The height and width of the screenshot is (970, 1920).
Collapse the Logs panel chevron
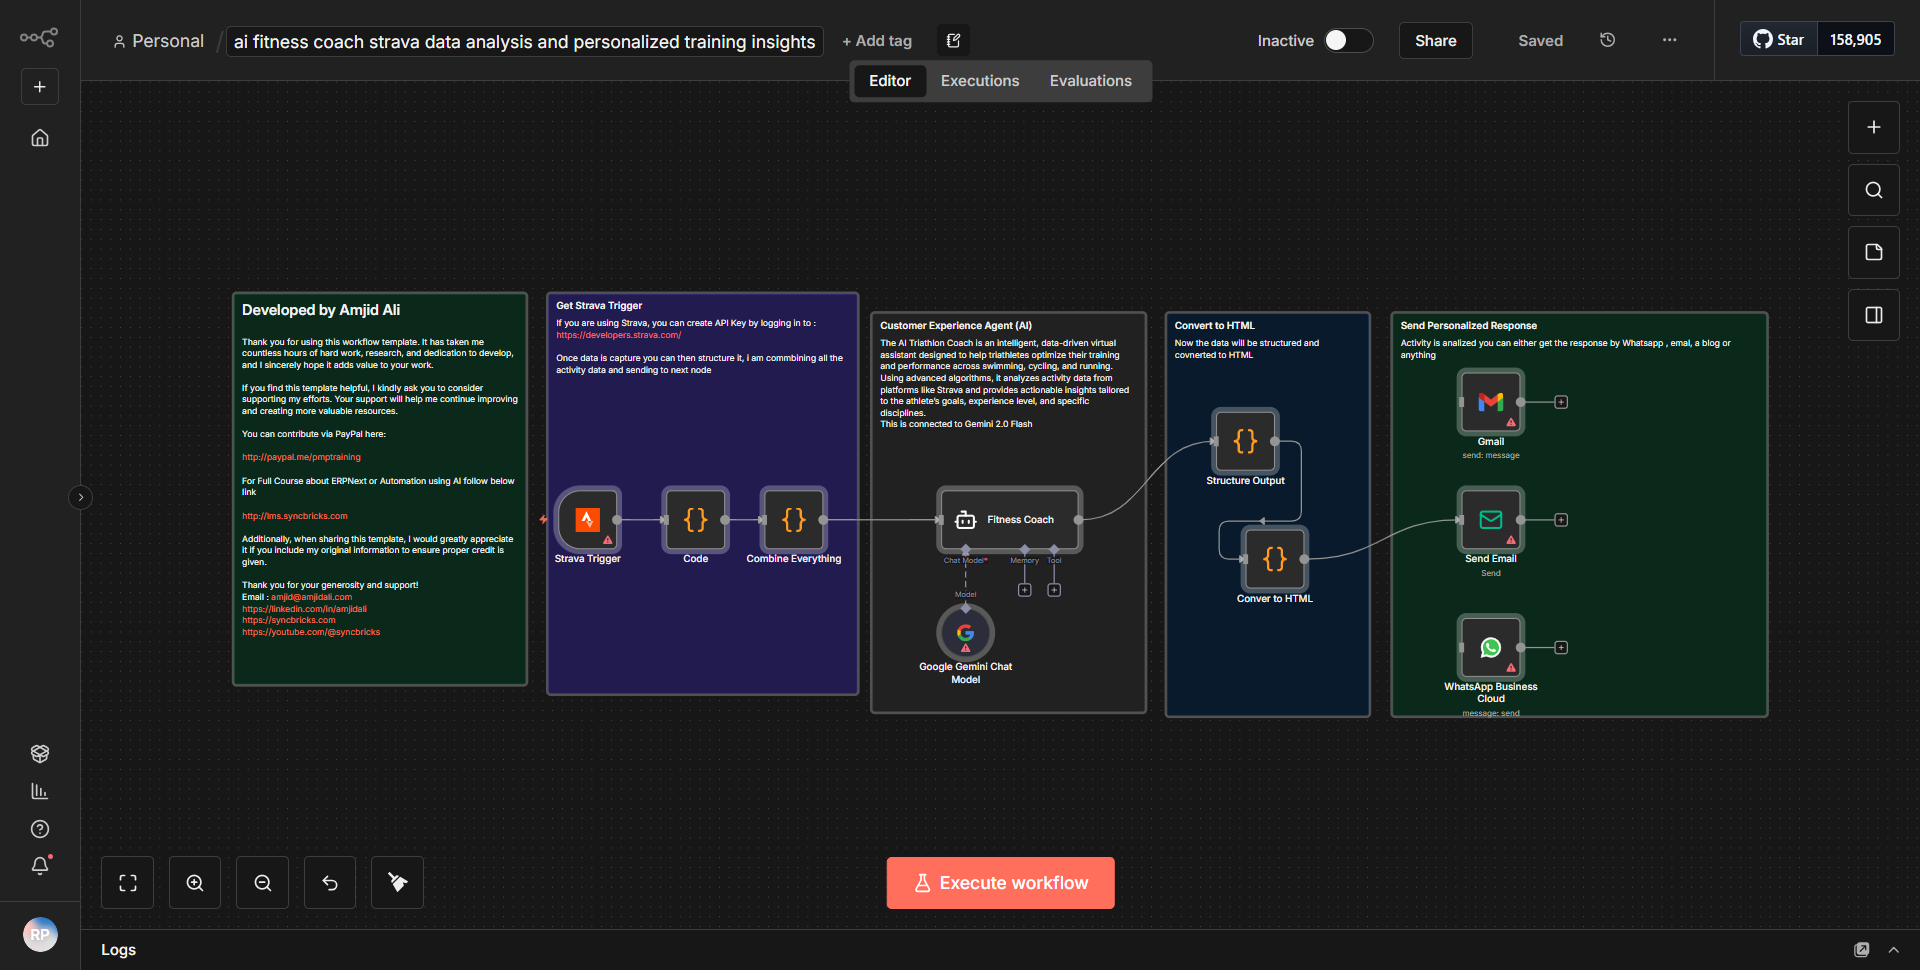pos(1895,949)
